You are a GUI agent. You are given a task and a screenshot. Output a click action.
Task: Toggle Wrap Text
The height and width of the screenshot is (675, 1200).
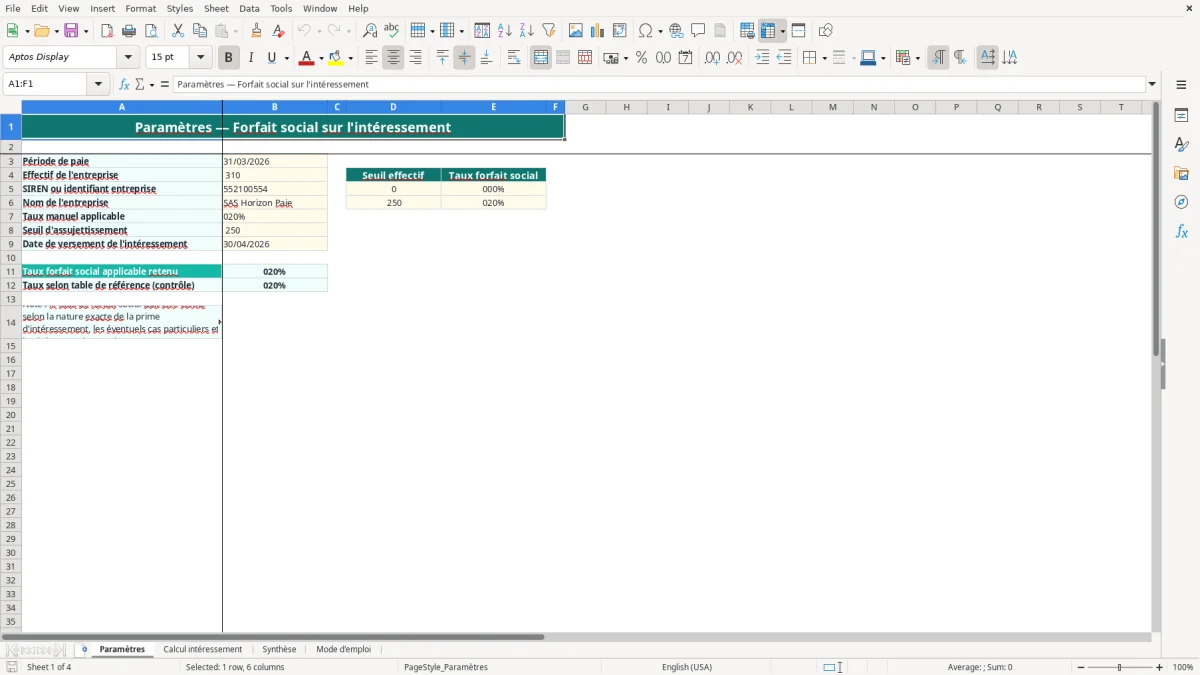[514, 58]
